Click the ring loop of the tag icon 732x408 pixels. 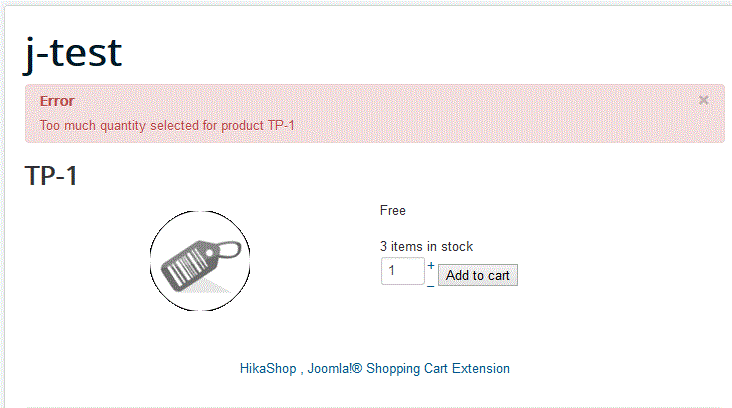[x=231, y=246]
